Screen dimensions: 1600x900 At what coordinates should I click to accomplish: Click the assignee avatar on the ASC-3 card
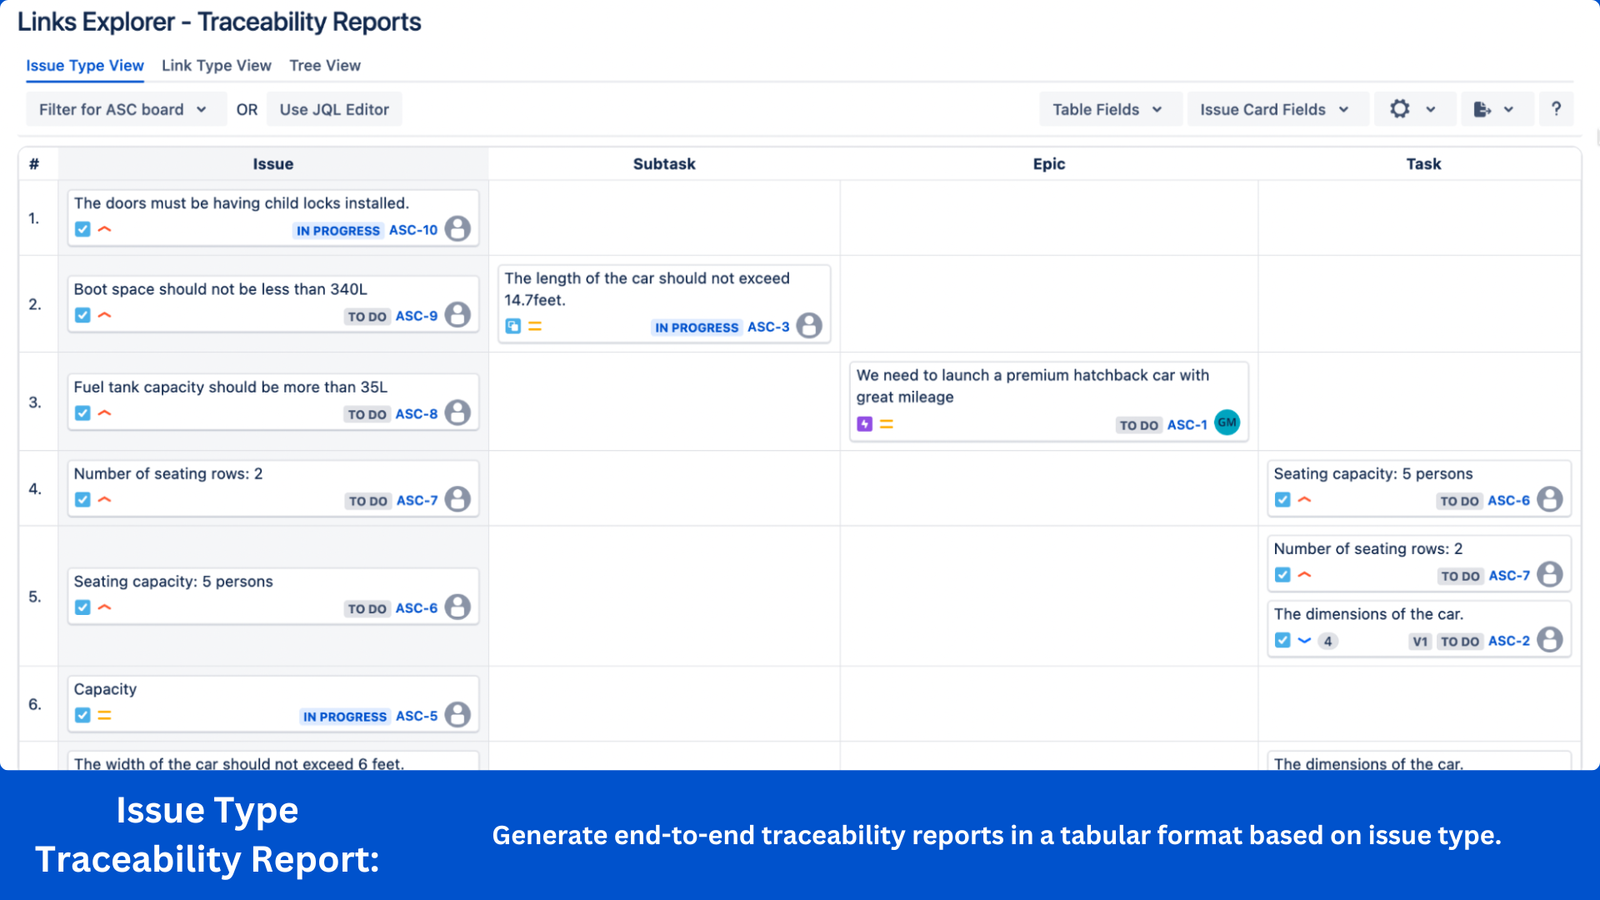[x=810, y=326]
